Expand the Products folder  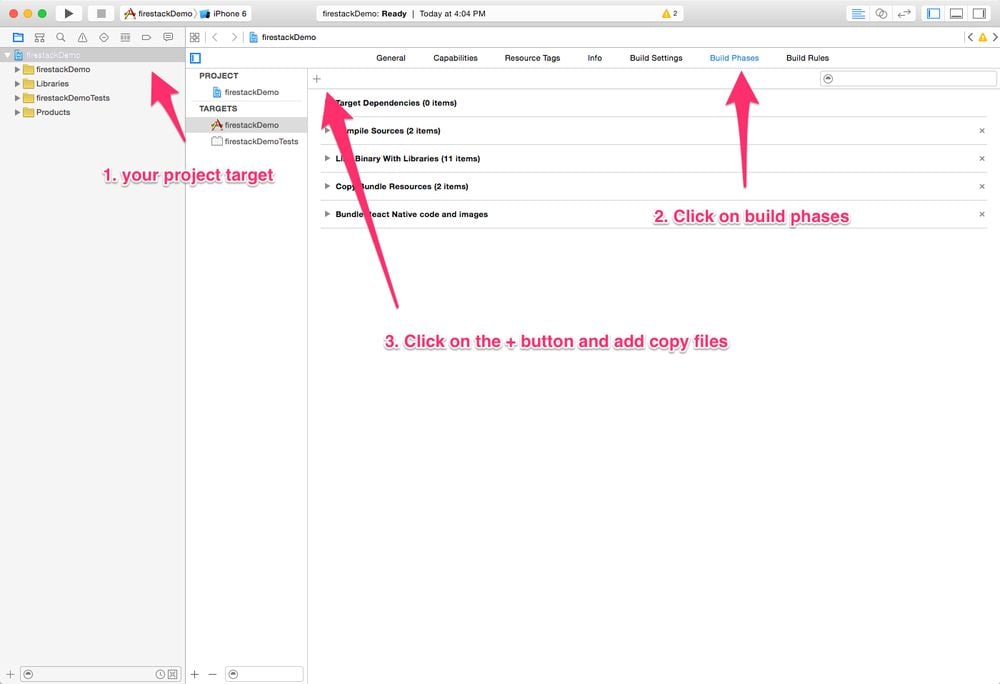pyautogui.click(x=17, y=112)
